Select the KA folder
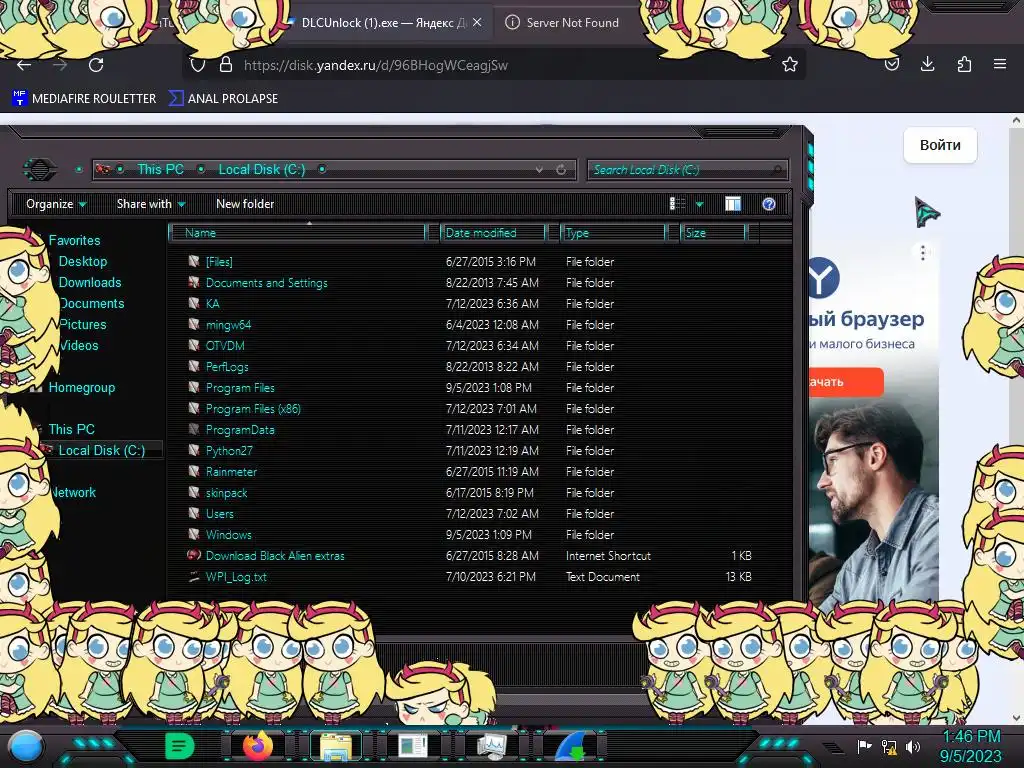The image size is (1024, 768). [213, 304]
